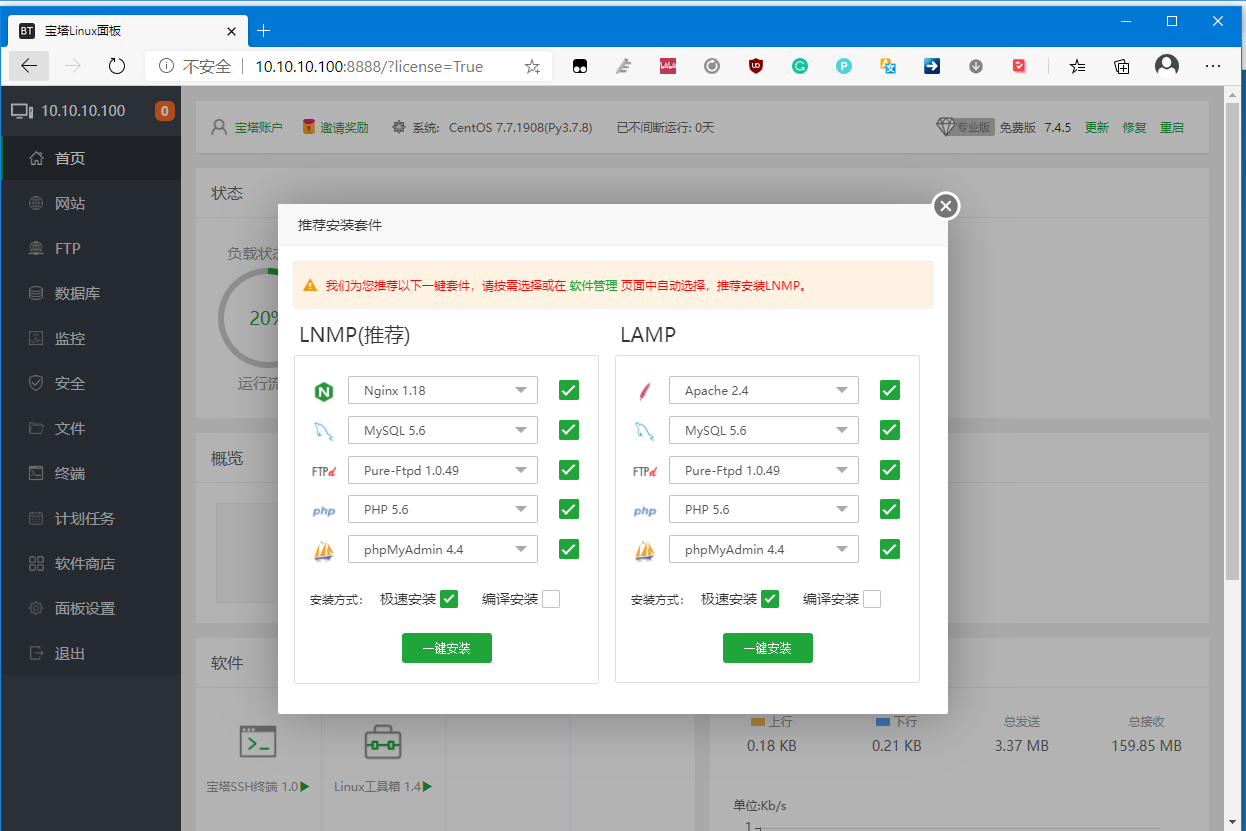The image size is (1246, 831).
Task: Enable 编译安装 checkbox under LAMP
Action: click(872, 599)
